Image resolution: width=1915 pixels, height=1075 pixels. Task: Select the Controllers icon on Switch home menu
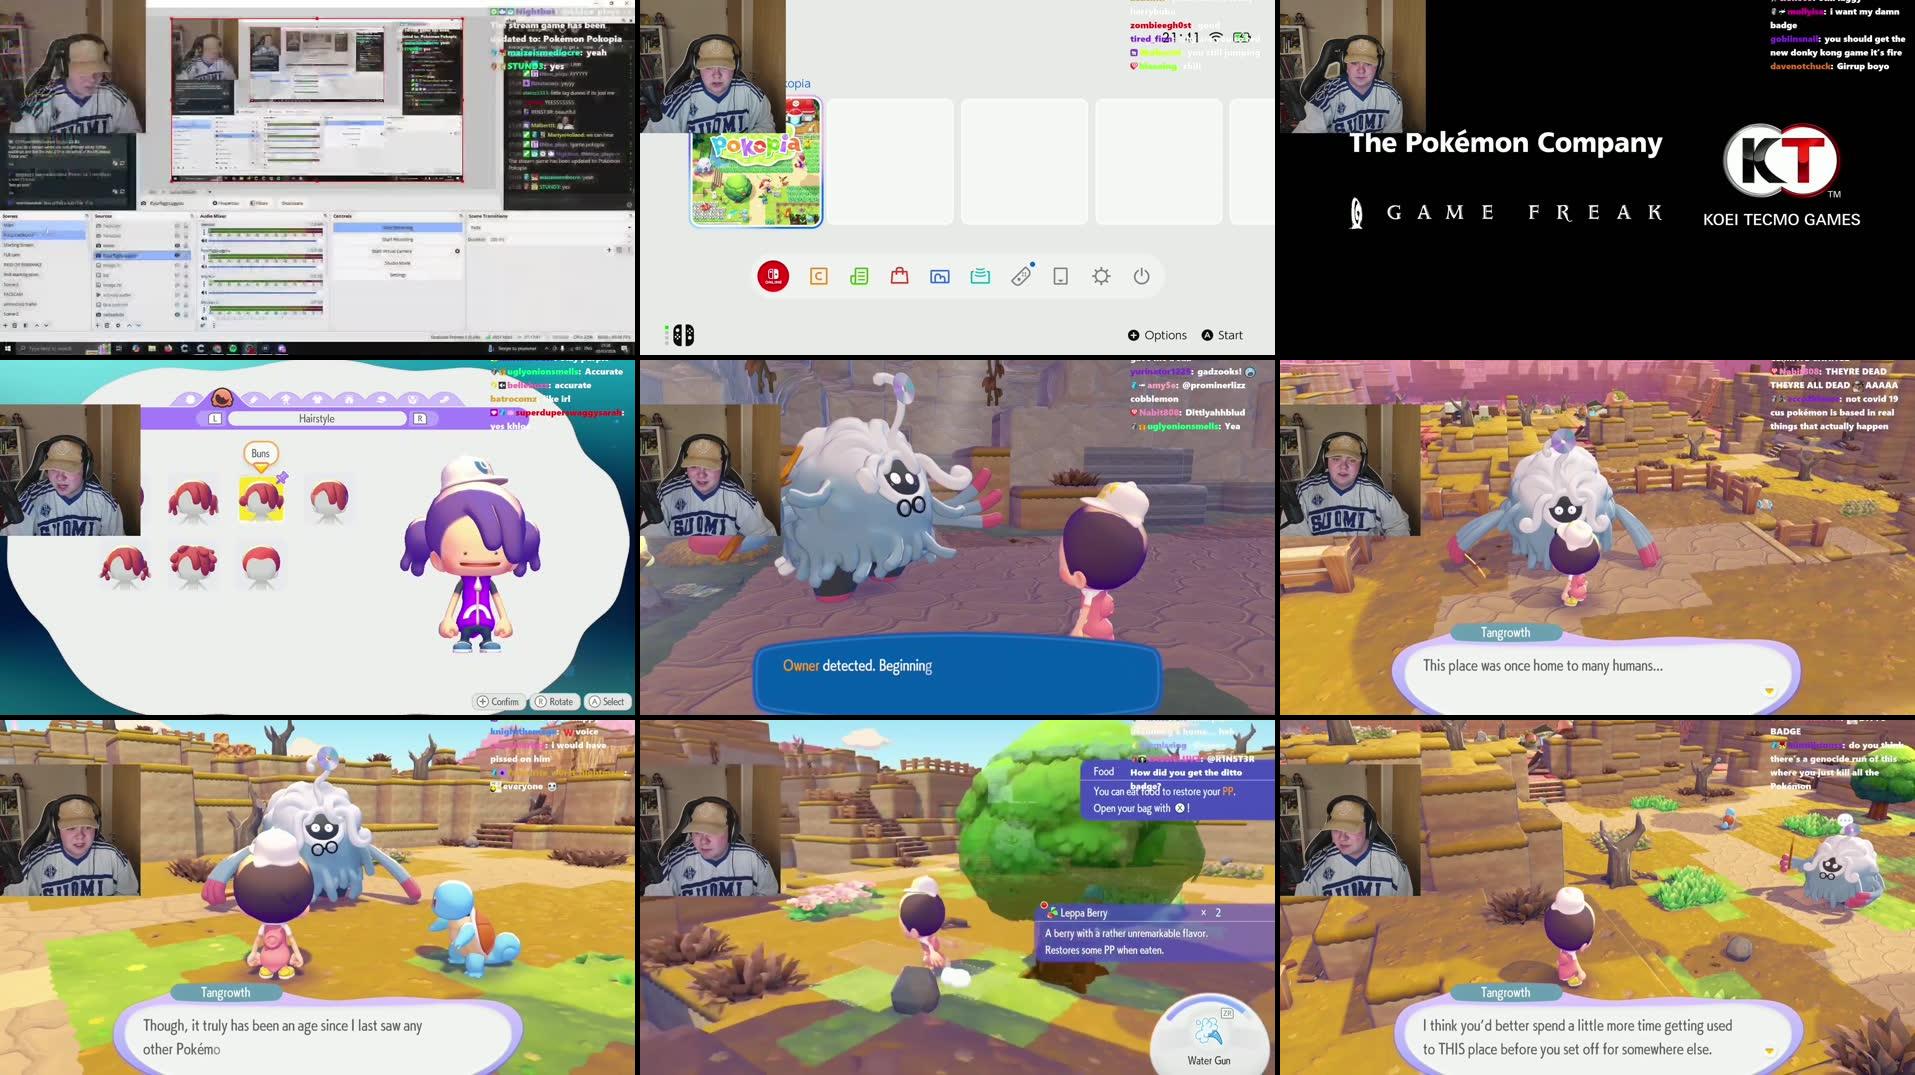1021,277
